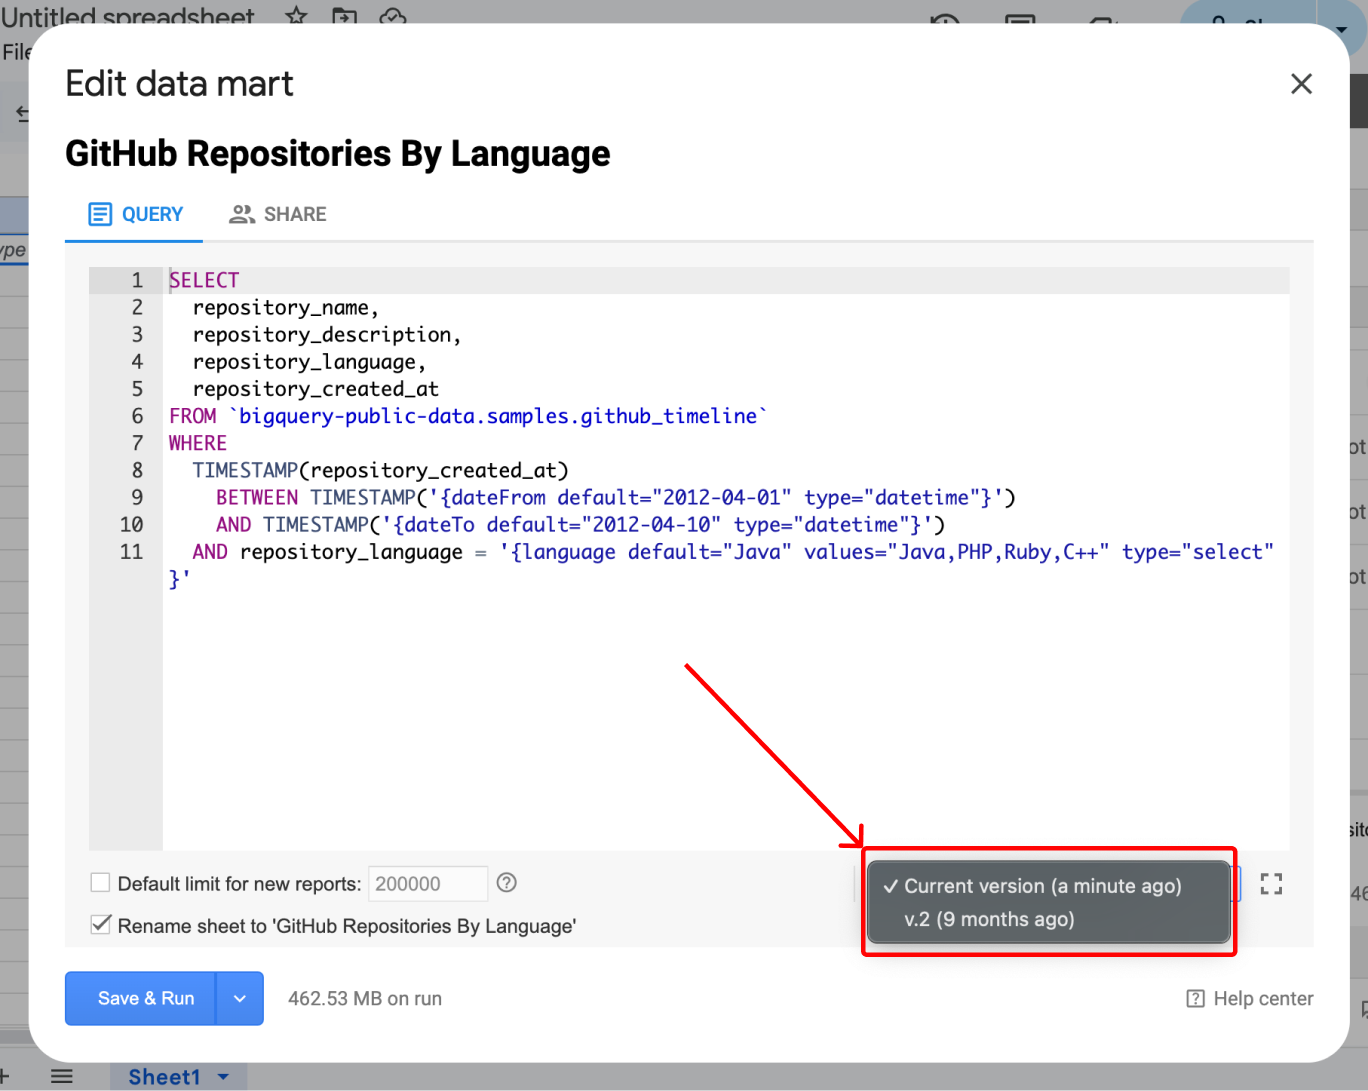
Task: Toggle Default limit for new reports checkbox
Action: [x=100, y=883]
